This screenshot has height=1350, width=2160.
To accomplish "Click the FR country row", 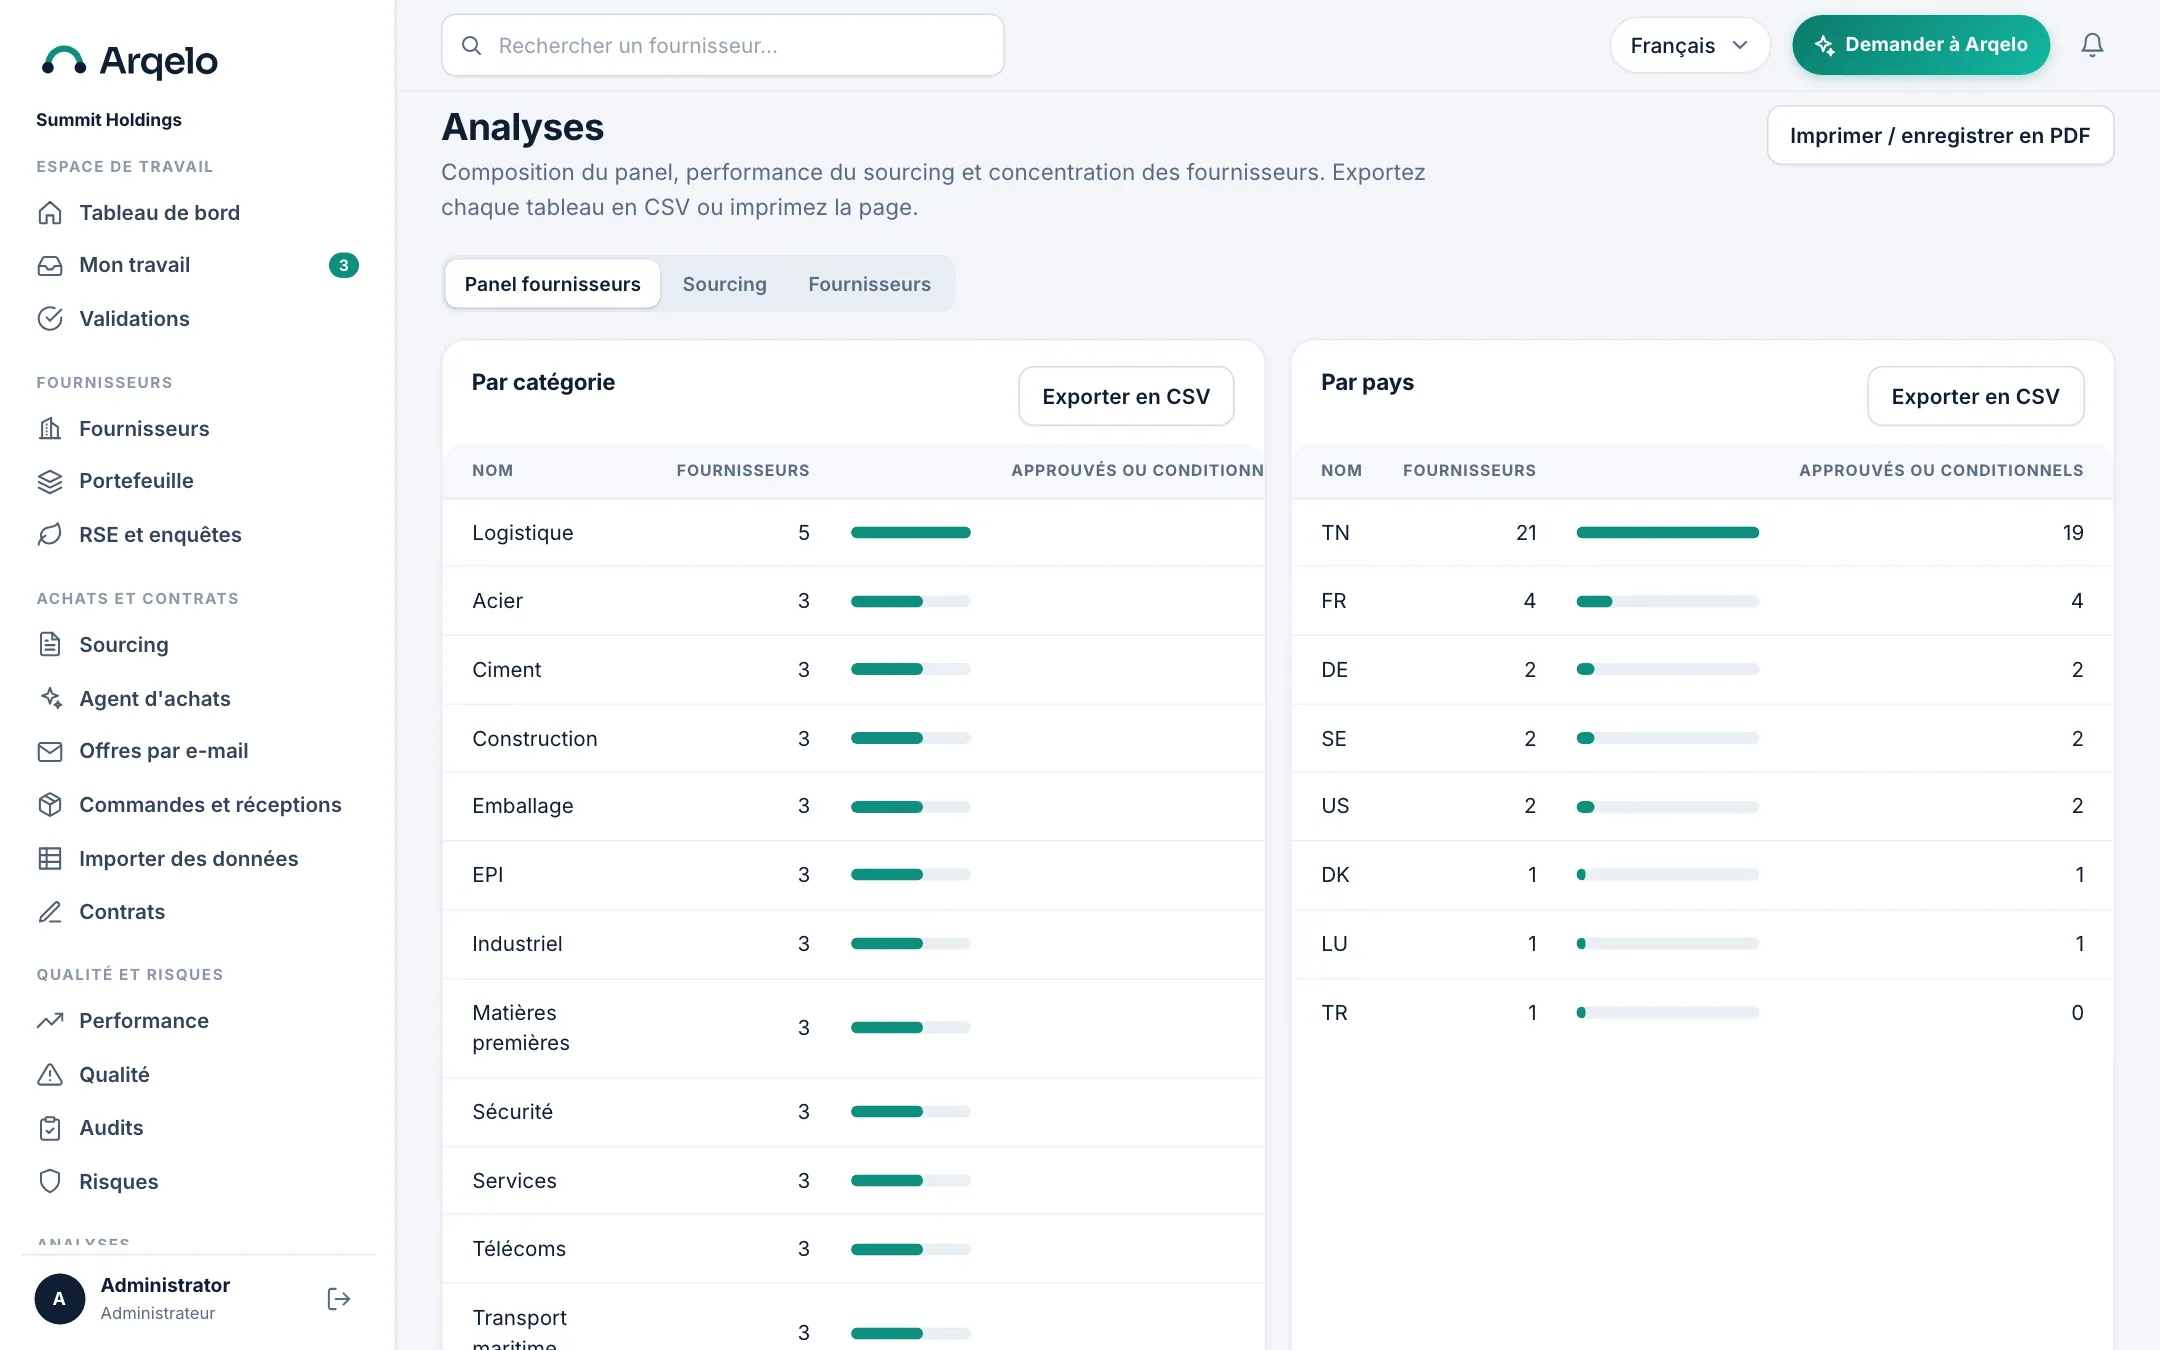I will coord(1702,601).
